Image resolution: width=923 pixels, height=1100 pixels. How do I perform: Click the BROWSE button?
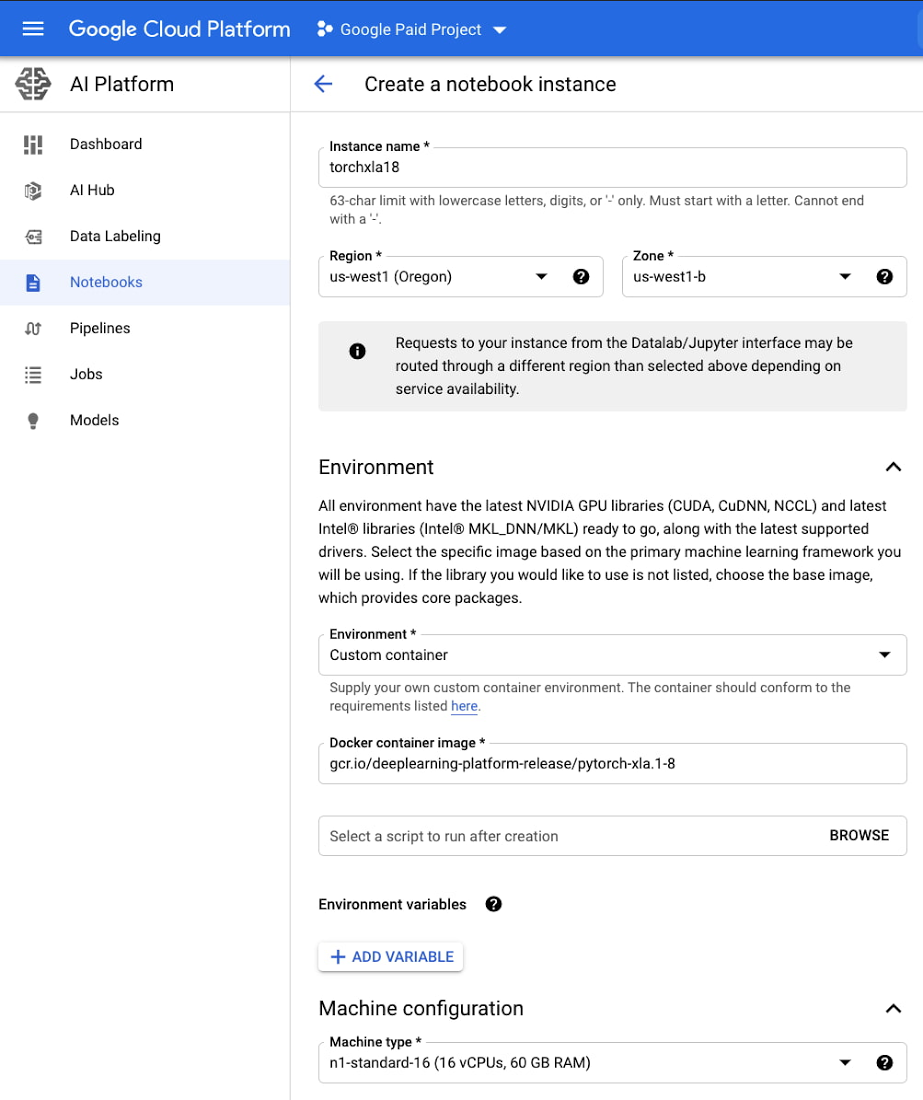[x=859, y=836]
